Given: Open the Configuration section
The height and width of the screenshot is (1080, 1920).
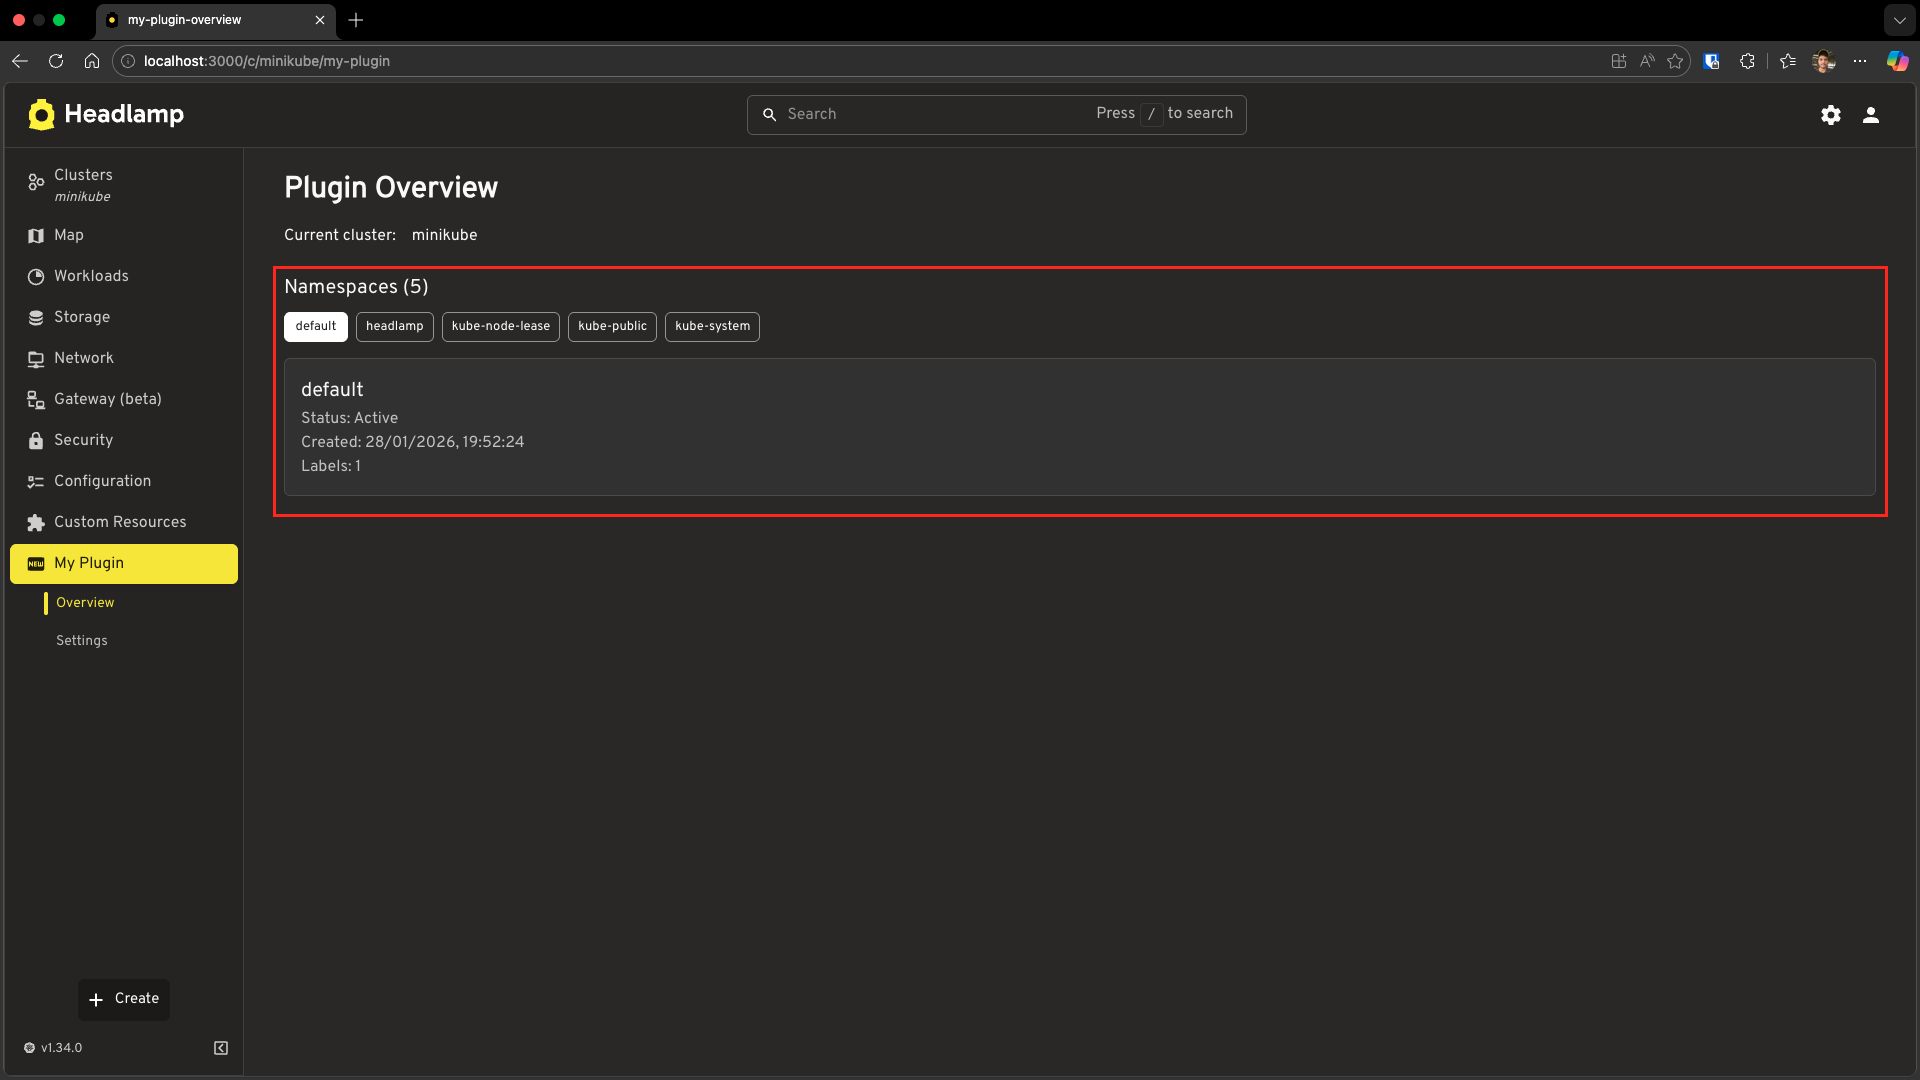Looking at the screenshot, I should (x=101, y=481).
